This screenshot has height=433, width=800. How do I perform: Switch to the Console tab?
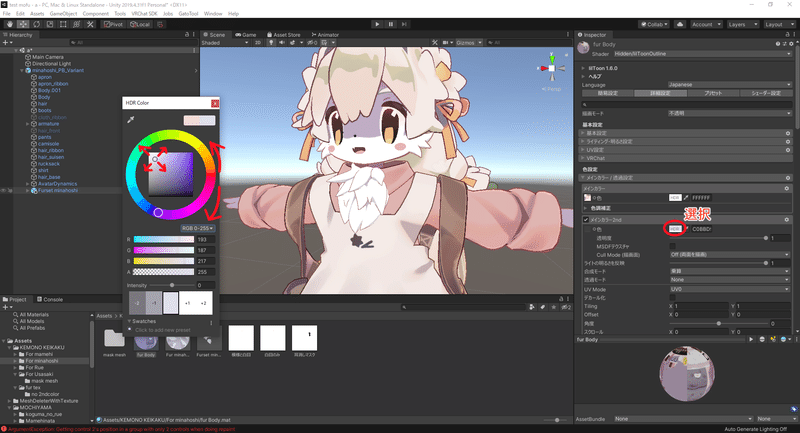tap(50, 299)
